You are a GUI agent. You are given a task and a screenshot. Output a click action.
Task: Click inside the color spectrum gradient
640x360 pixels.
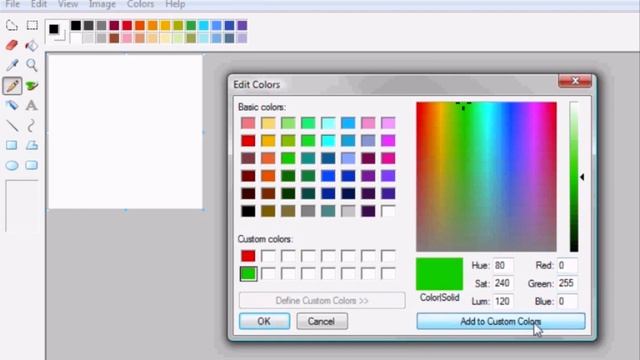pyautogui.click(x=486, y=177)
